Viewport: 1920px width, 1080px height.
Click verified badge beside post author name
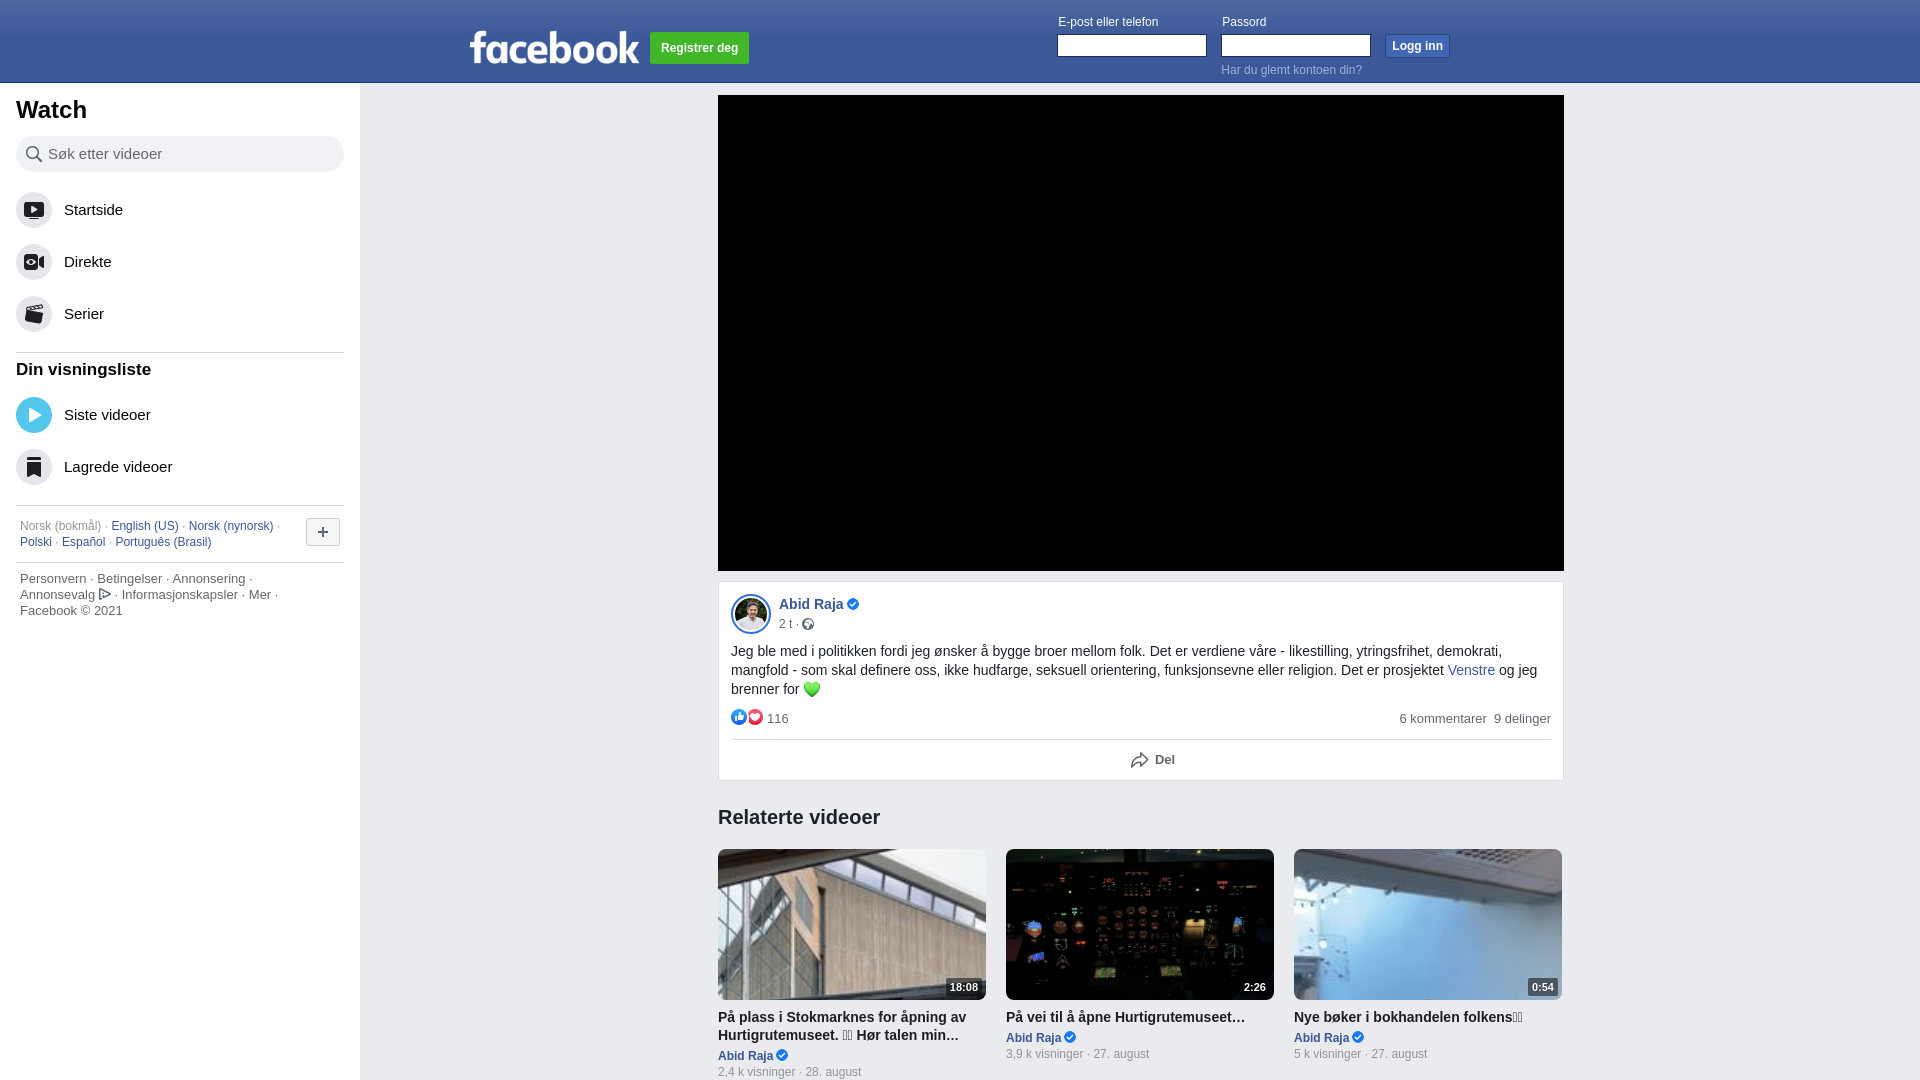(x=853, y=604)
